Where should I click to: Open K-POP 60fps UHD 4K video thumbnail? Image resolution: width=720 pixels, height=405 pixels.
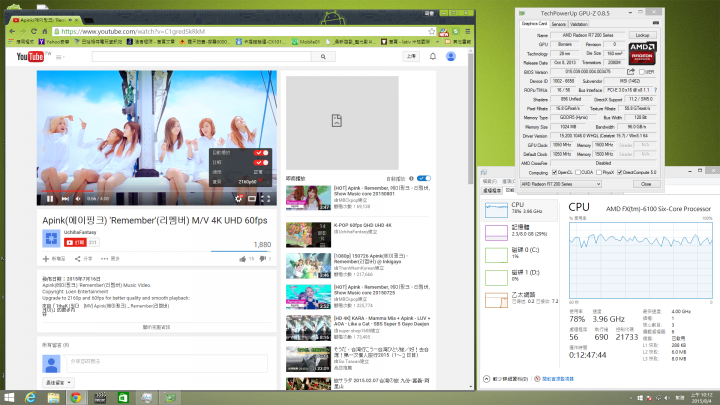tap(308, 235)
